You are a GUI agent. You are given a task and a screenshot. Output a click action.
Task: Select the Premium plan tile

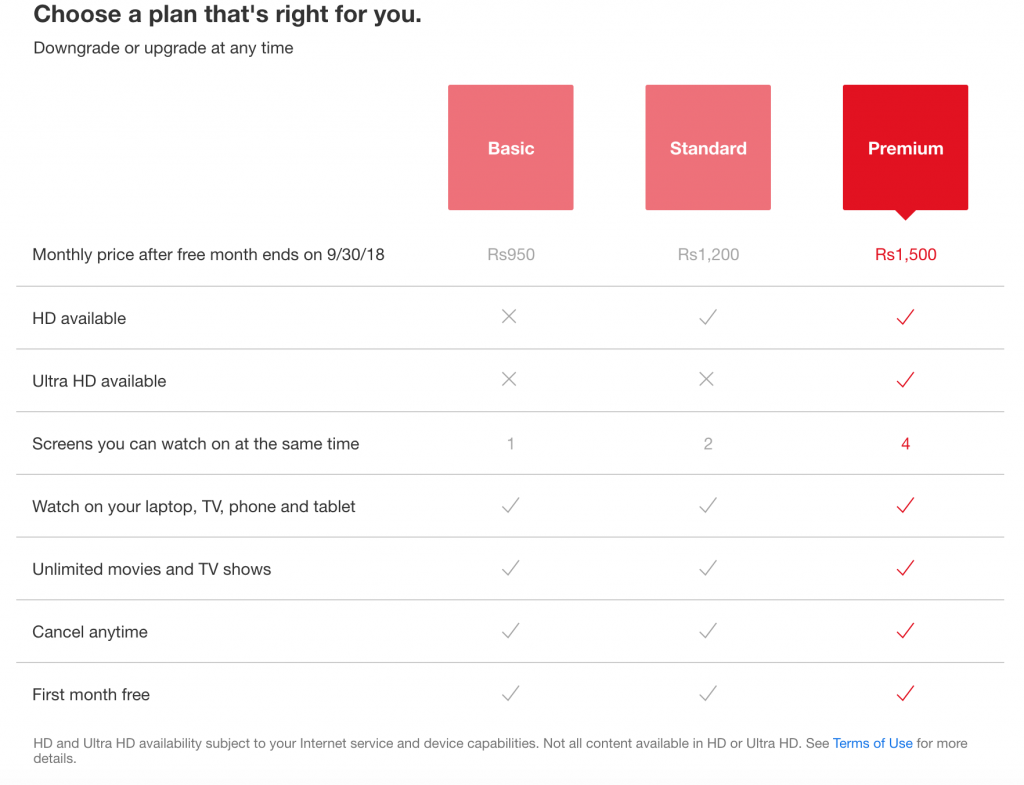tap(905, 148)
